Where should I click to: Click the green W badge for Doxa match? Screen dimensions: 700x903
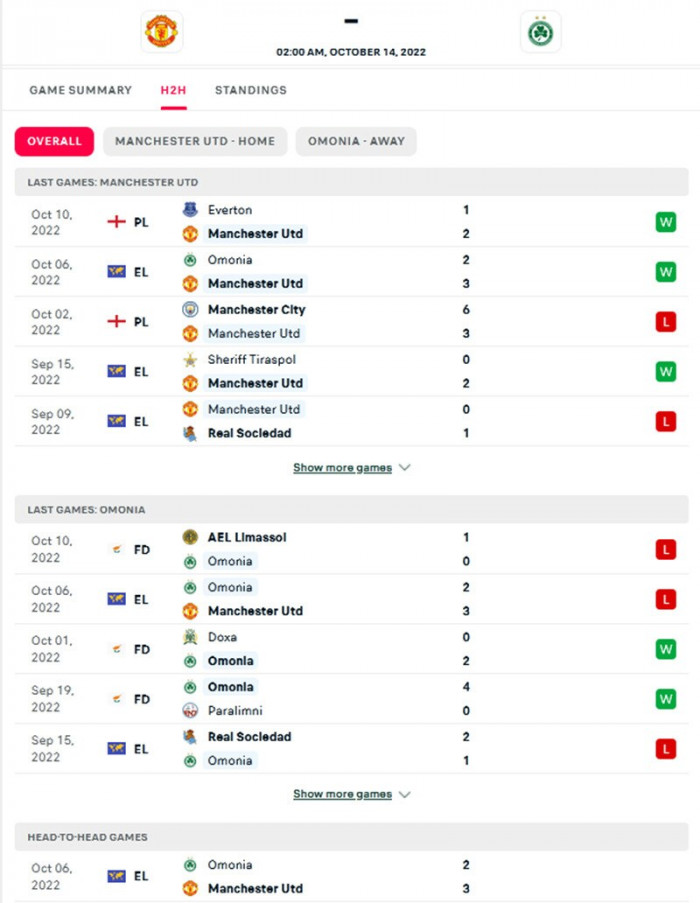click(666, 649)
